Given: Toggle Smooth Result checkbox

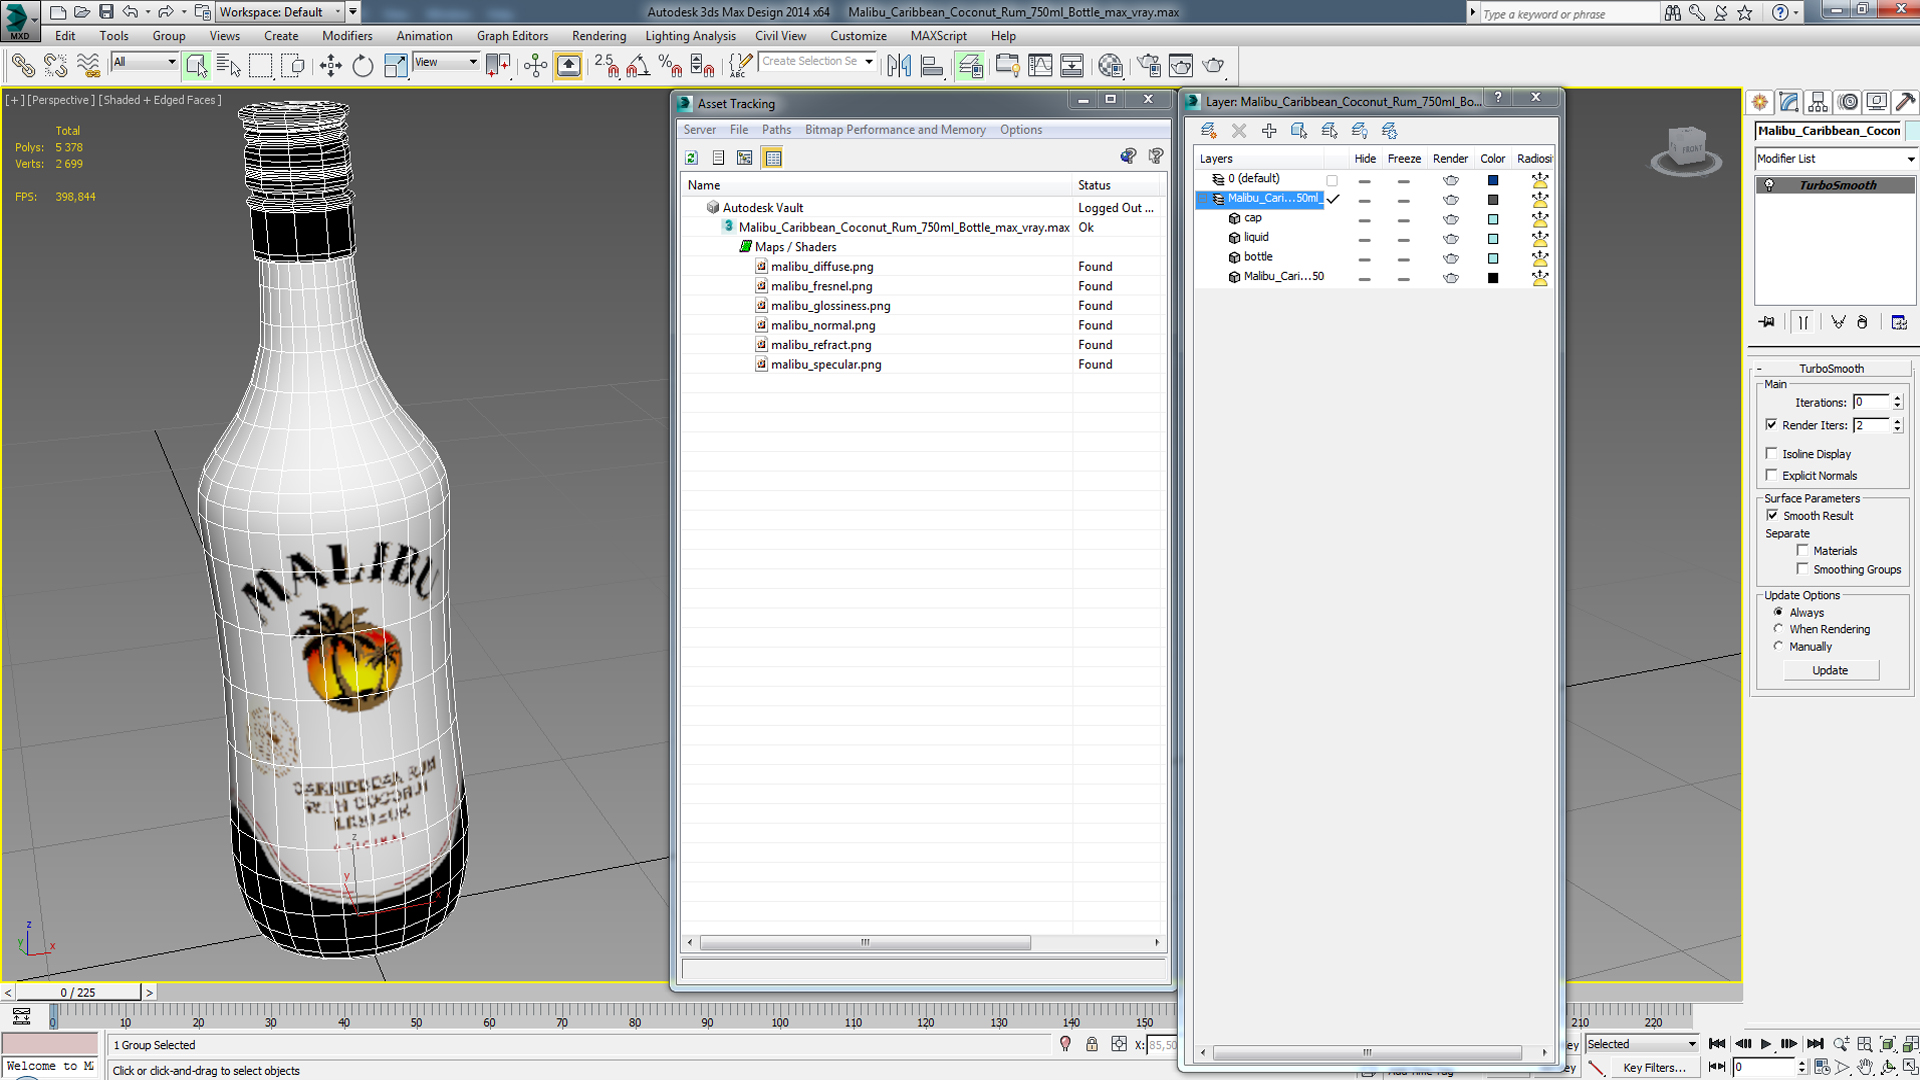Looking at the screenshot, I should click(1772, 515).
